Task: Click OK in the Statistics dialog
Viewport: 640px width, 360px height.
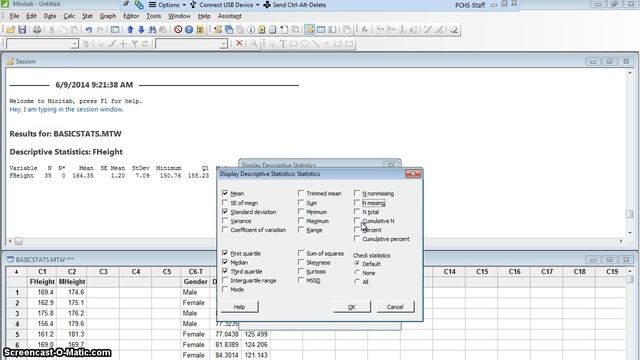Action: (x=352, y=307)
